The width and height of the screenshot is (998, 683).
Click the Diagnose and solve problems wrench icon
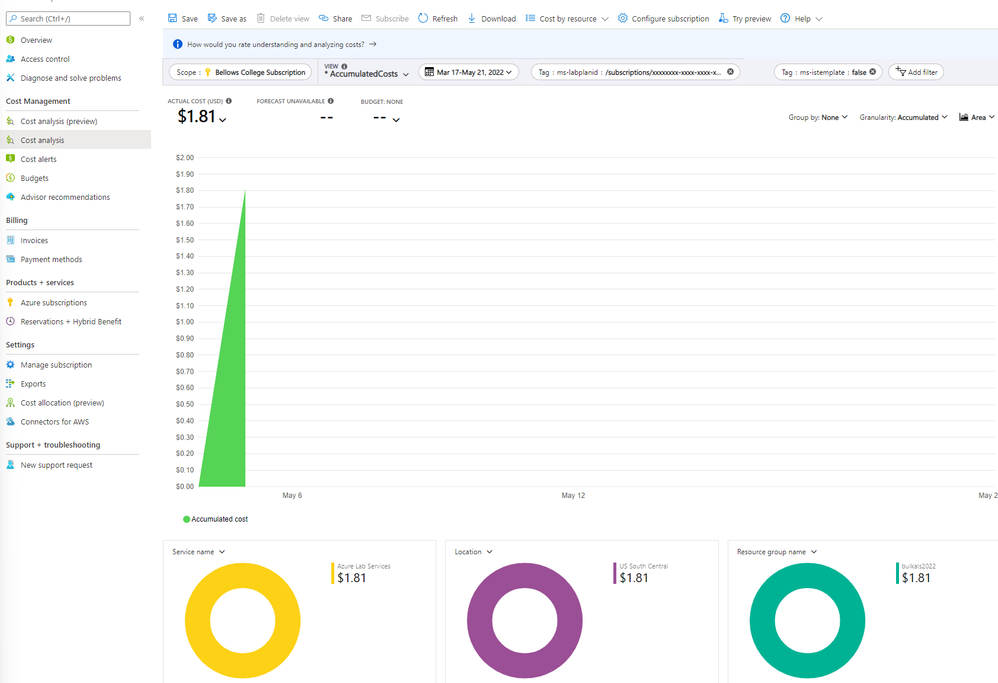tap(10, 78)
